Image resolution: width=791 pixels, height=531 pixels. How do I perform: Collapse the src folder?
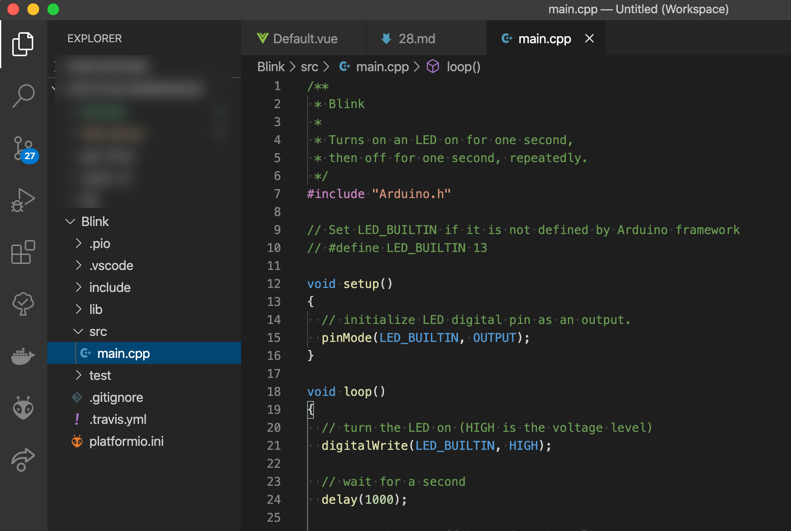coord(97,332)
